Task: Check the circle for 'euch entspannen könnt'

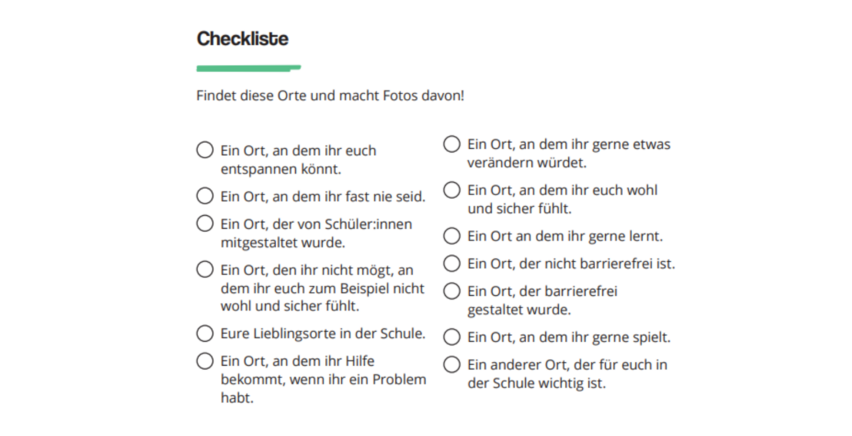Action: click(205, 150)
